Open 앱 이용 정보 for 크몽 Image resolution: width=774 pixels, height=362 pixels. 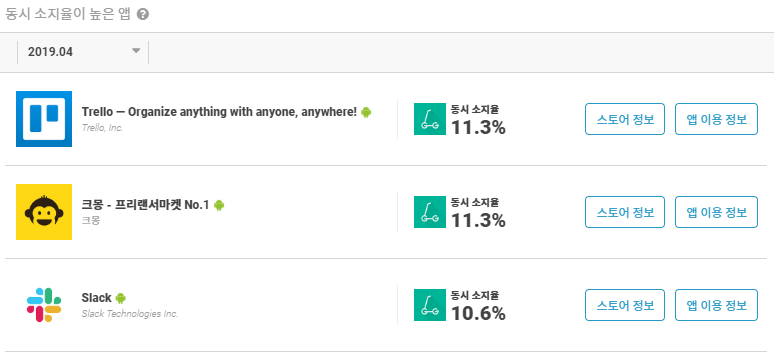716,212
